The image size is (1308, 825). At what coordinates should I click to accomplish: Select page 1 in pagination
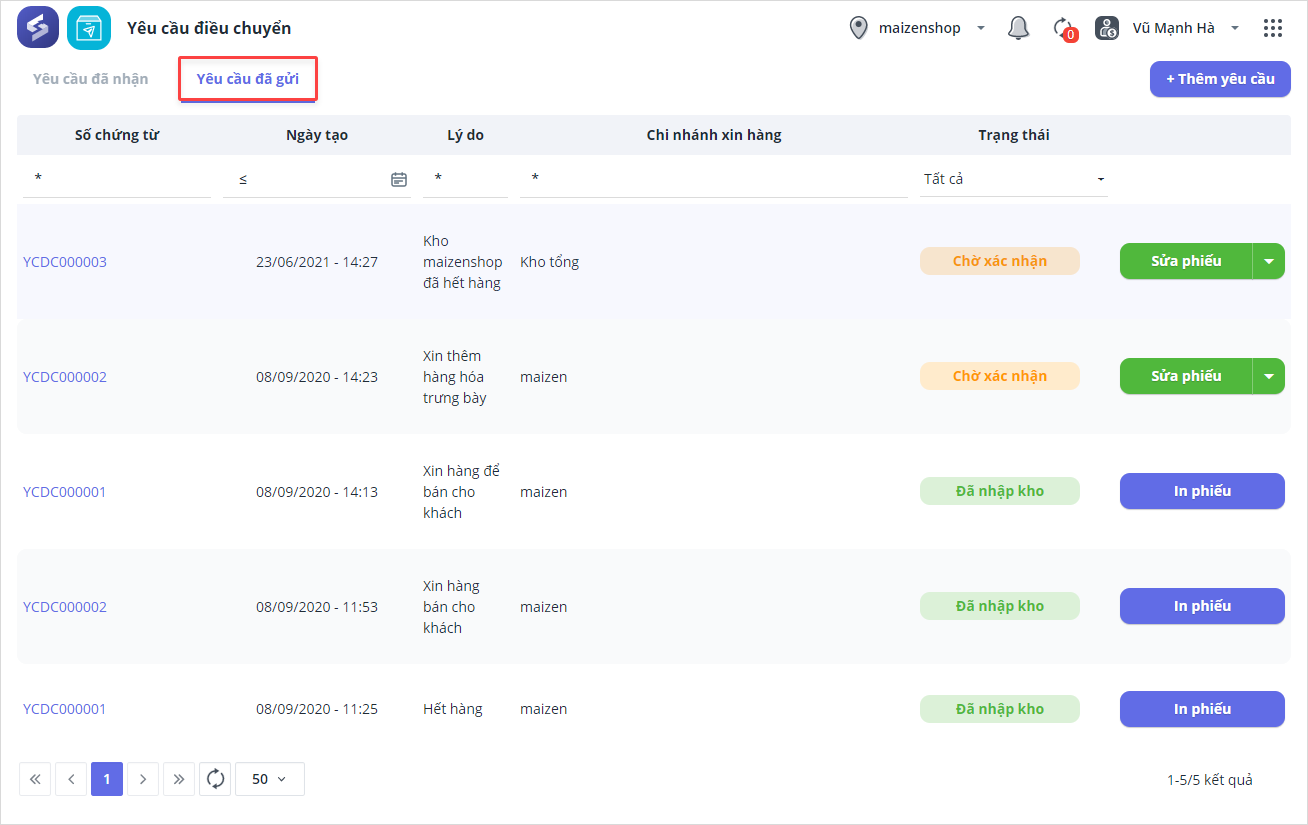[107, 779]
